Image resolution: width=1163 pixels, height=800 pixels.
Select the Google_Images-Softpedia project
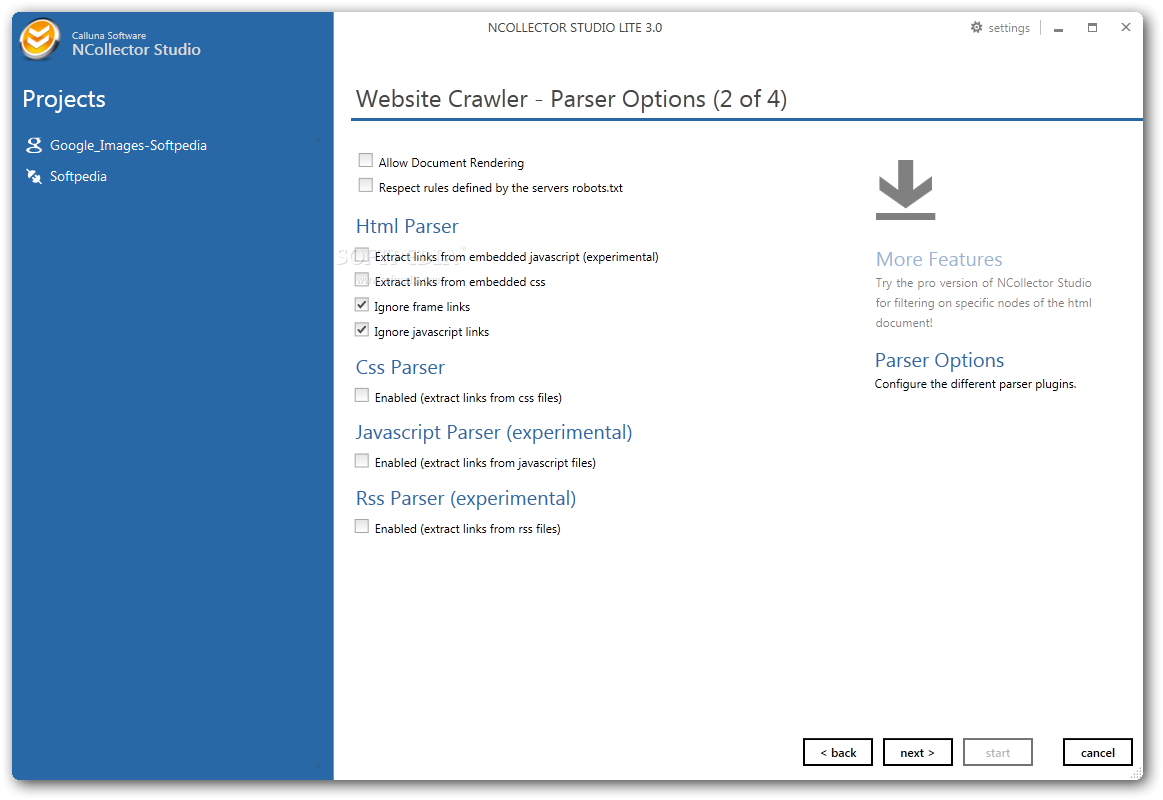tap(128, 145)
